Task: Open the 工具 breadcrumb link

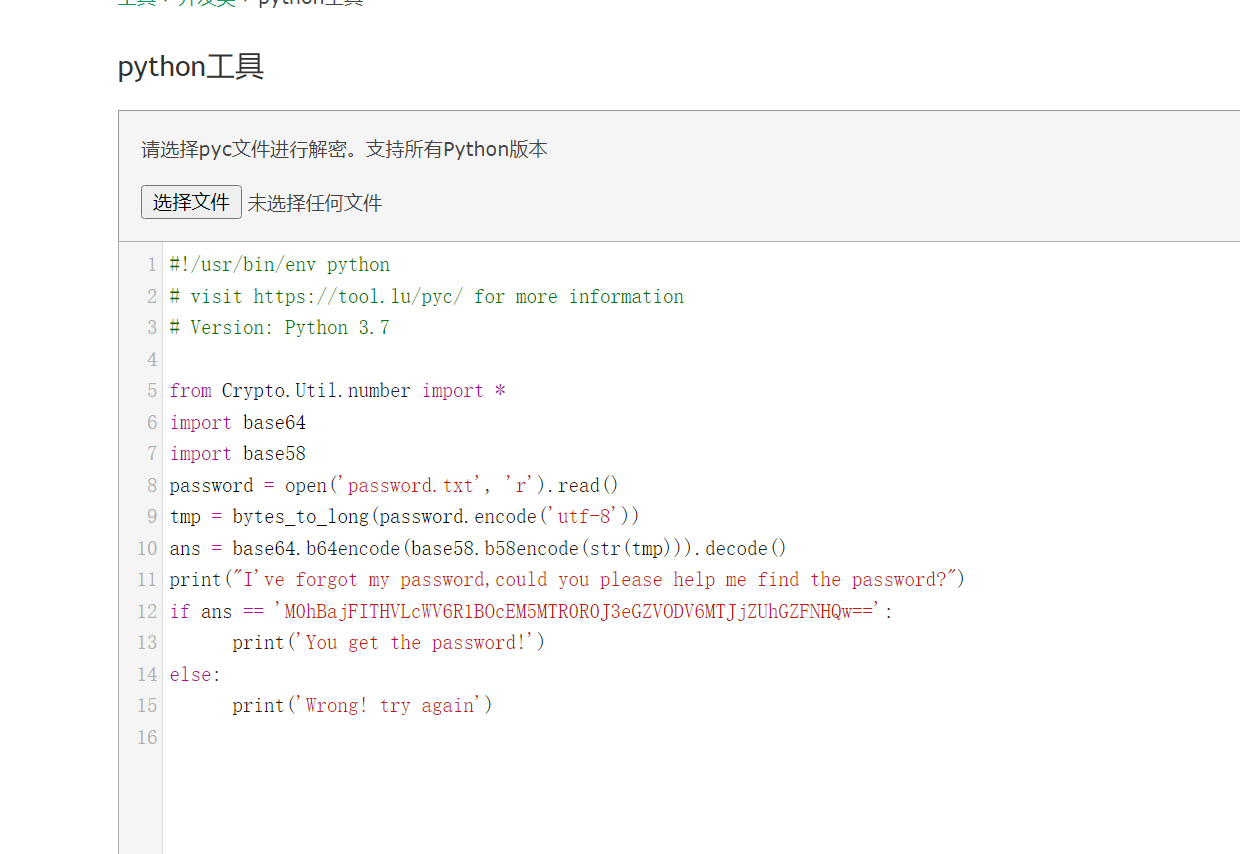Action: 133,2
